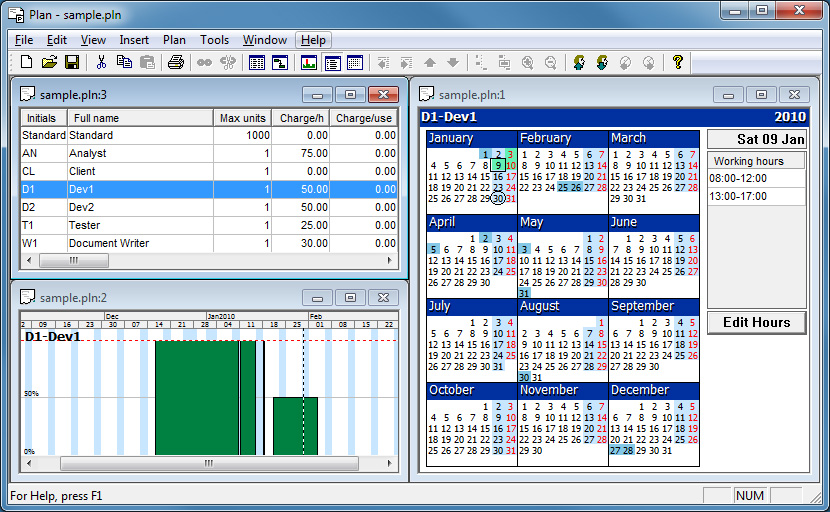
Task: Open the Insert menu
Action: click(134, 40)
